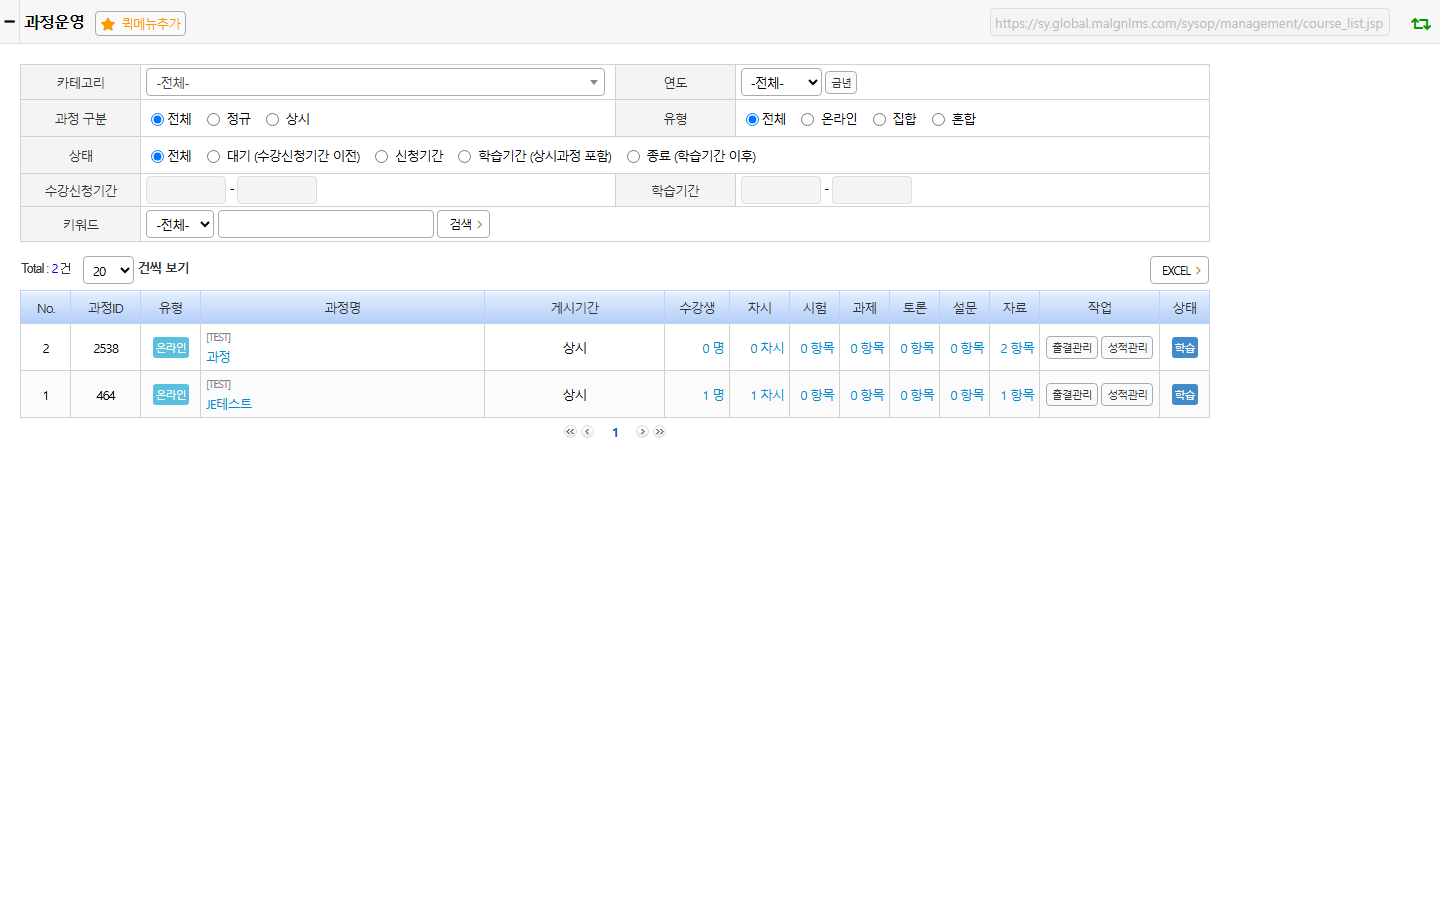This screenshot has width=1440, height=900.
Task: Open course named JE테스트
Action: tap(229, 404)
